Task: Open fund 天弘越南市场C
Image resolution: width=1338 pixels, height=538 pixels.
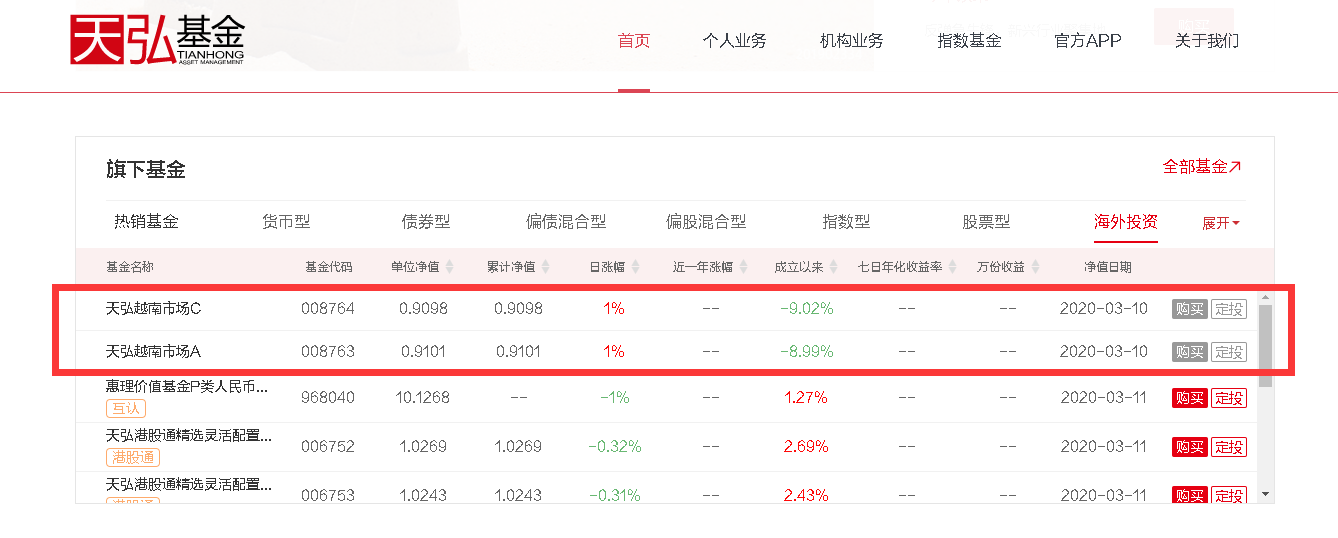Action: point(153,308)
